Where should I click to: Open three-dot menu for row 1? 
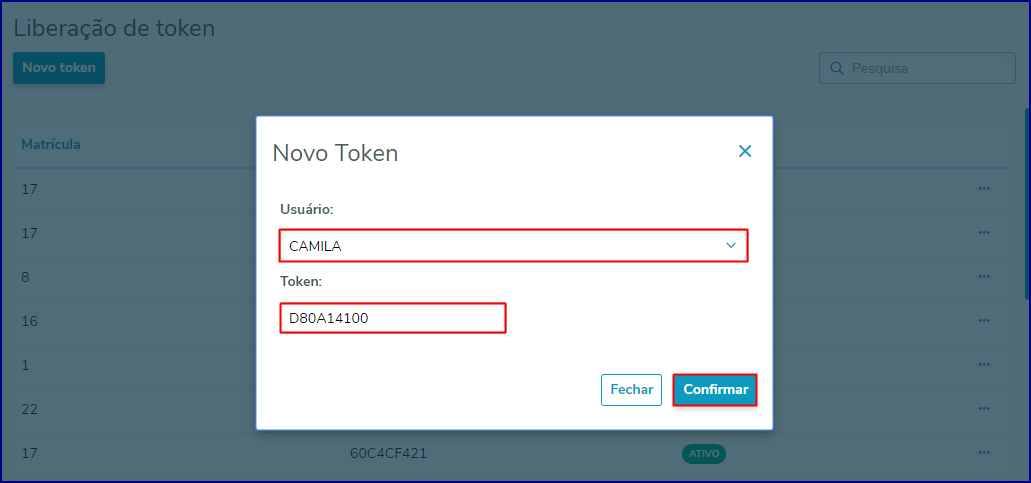(984, 365)
